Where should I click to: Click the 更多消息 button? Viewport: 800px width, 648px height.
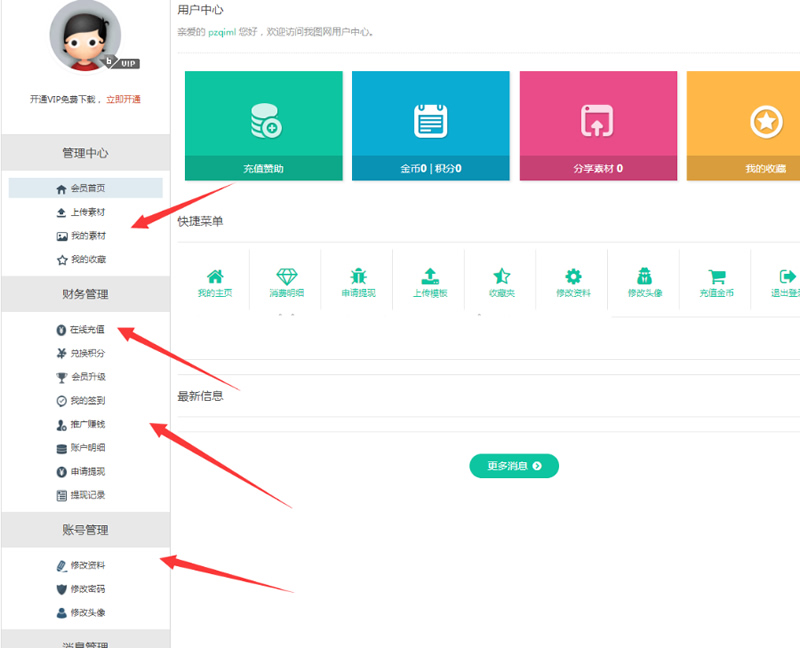click(513, 466)
